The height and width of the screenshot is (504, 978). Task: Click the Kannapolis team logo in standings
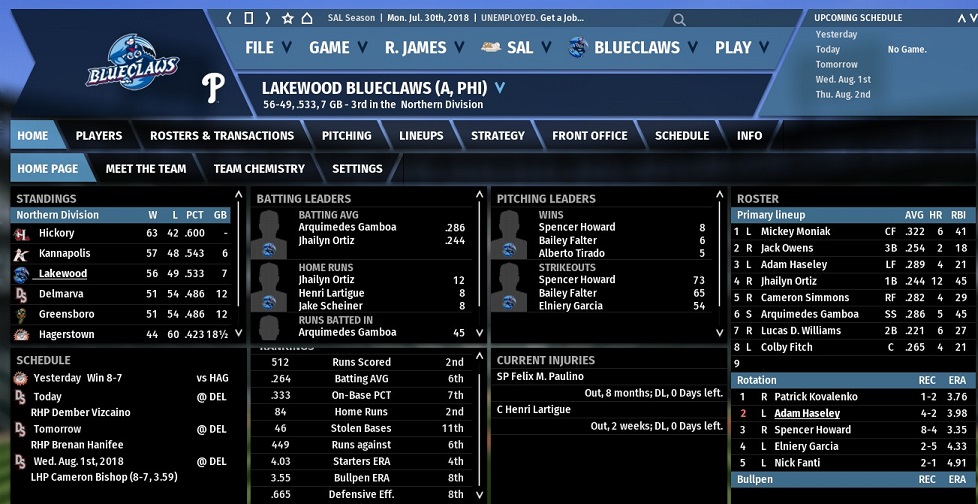[21, 254]
